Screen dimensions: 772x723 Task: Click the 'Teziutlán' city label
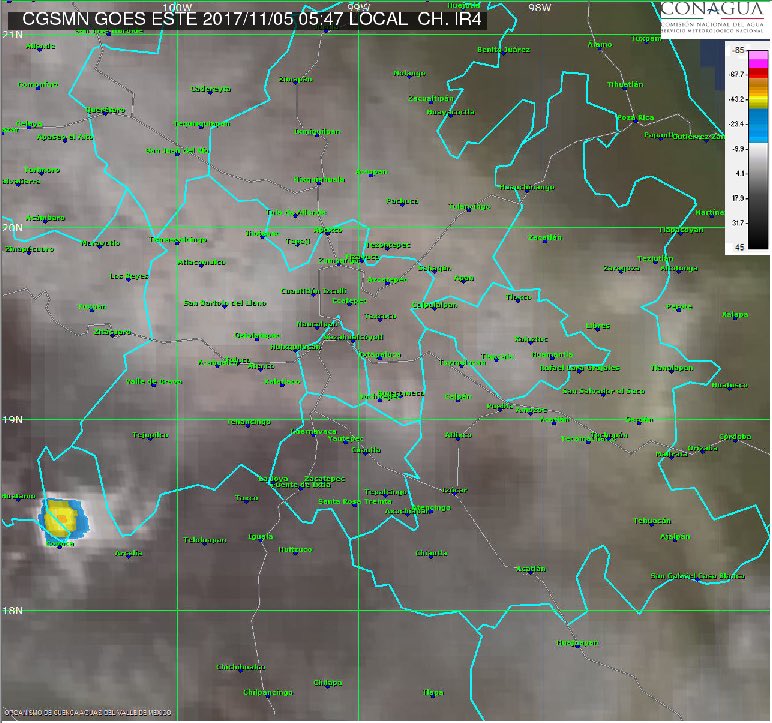click(x=655, y=259)
